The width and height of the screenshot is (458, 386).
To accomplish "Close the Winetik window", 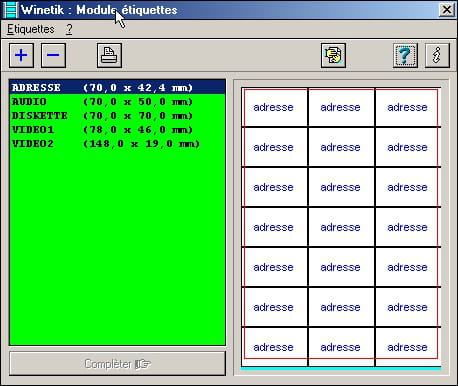I will (x=446, y=10).
